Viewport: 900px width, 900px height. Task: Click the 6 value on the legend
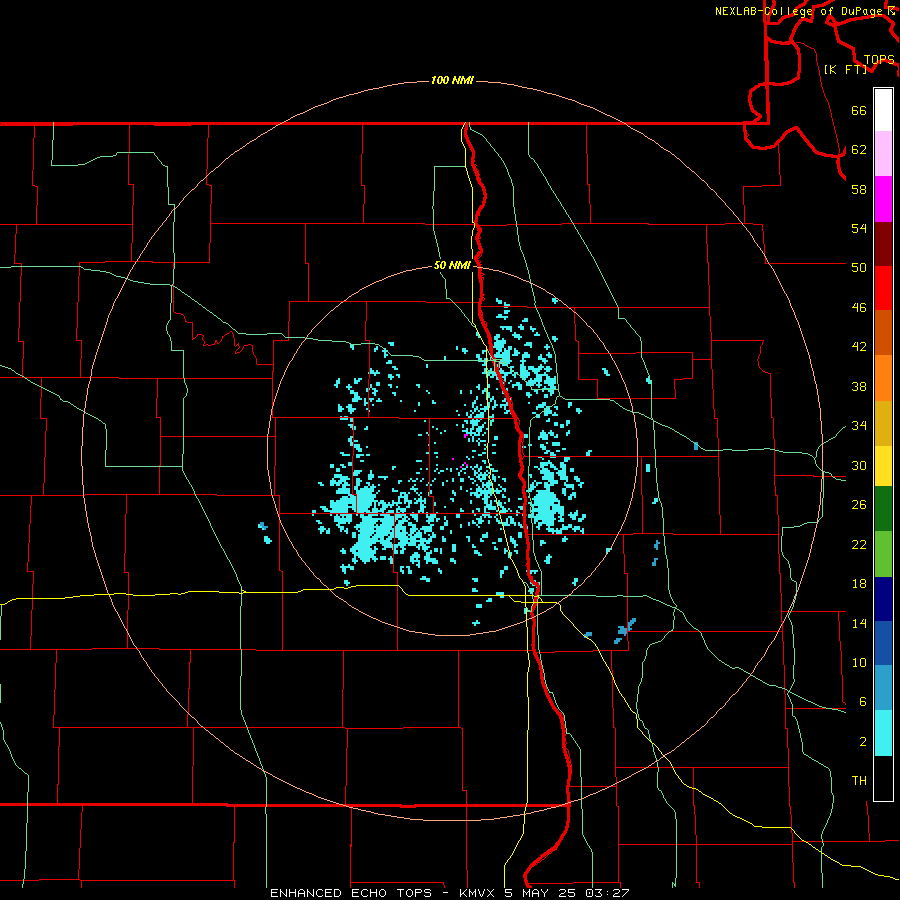coord(863,702)
